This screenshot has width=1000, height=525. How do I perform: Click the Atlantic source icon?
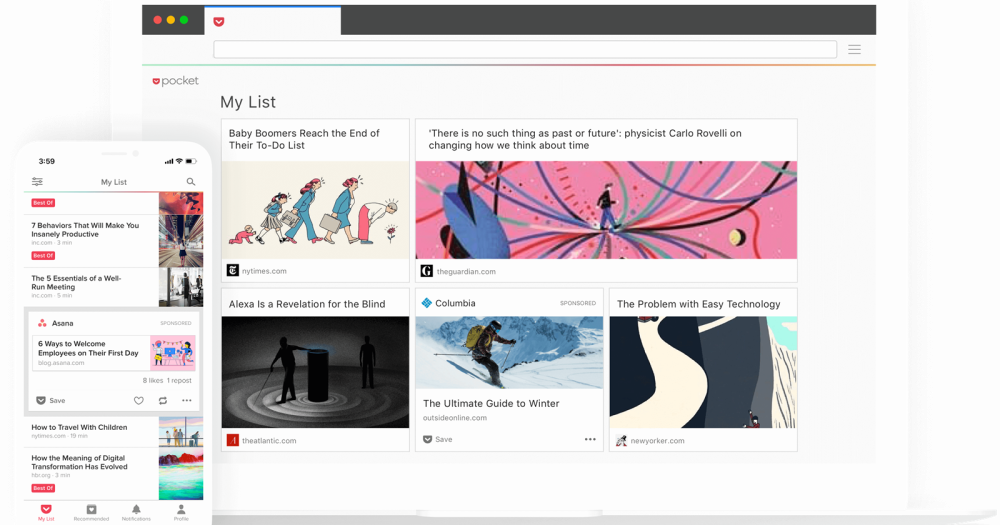(x=233, y=440)
